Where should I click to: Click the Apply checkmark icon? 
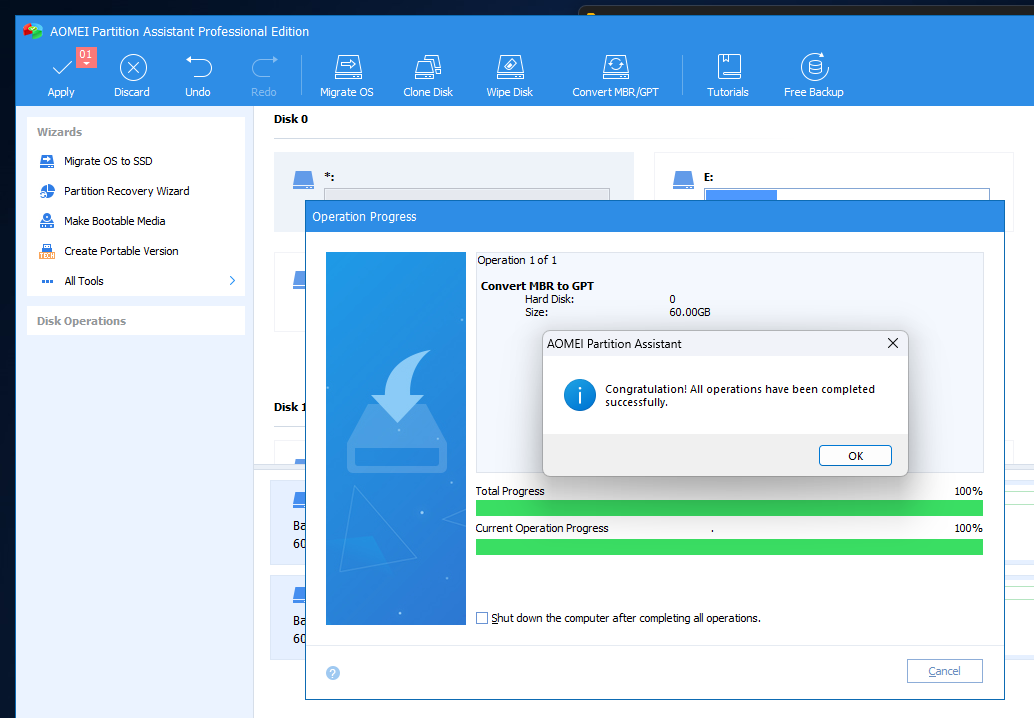click(x=62, y=68)
